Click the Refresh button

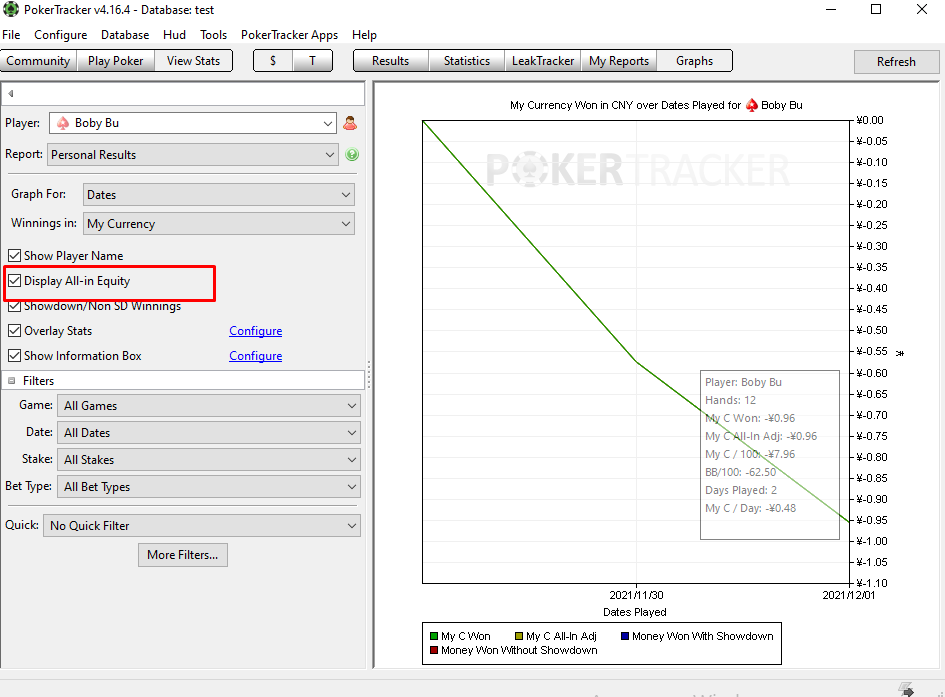(896, 61)
